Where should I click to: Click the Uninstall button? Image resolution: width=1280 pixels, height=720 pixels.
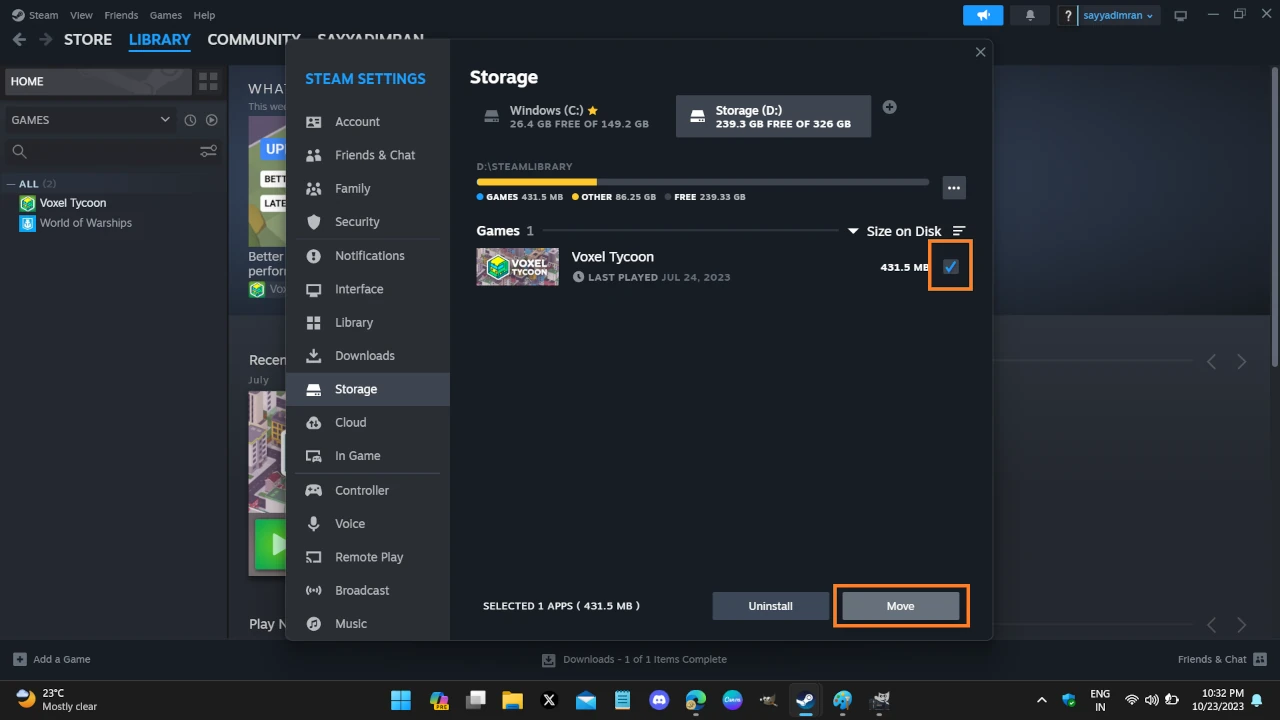point(770,606)
